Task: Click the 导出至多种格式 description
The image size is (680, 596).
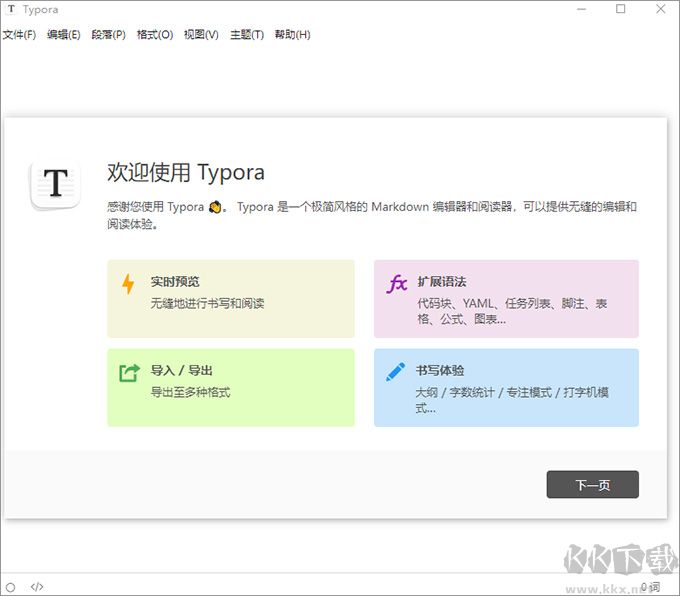Action: click(190, 392)
